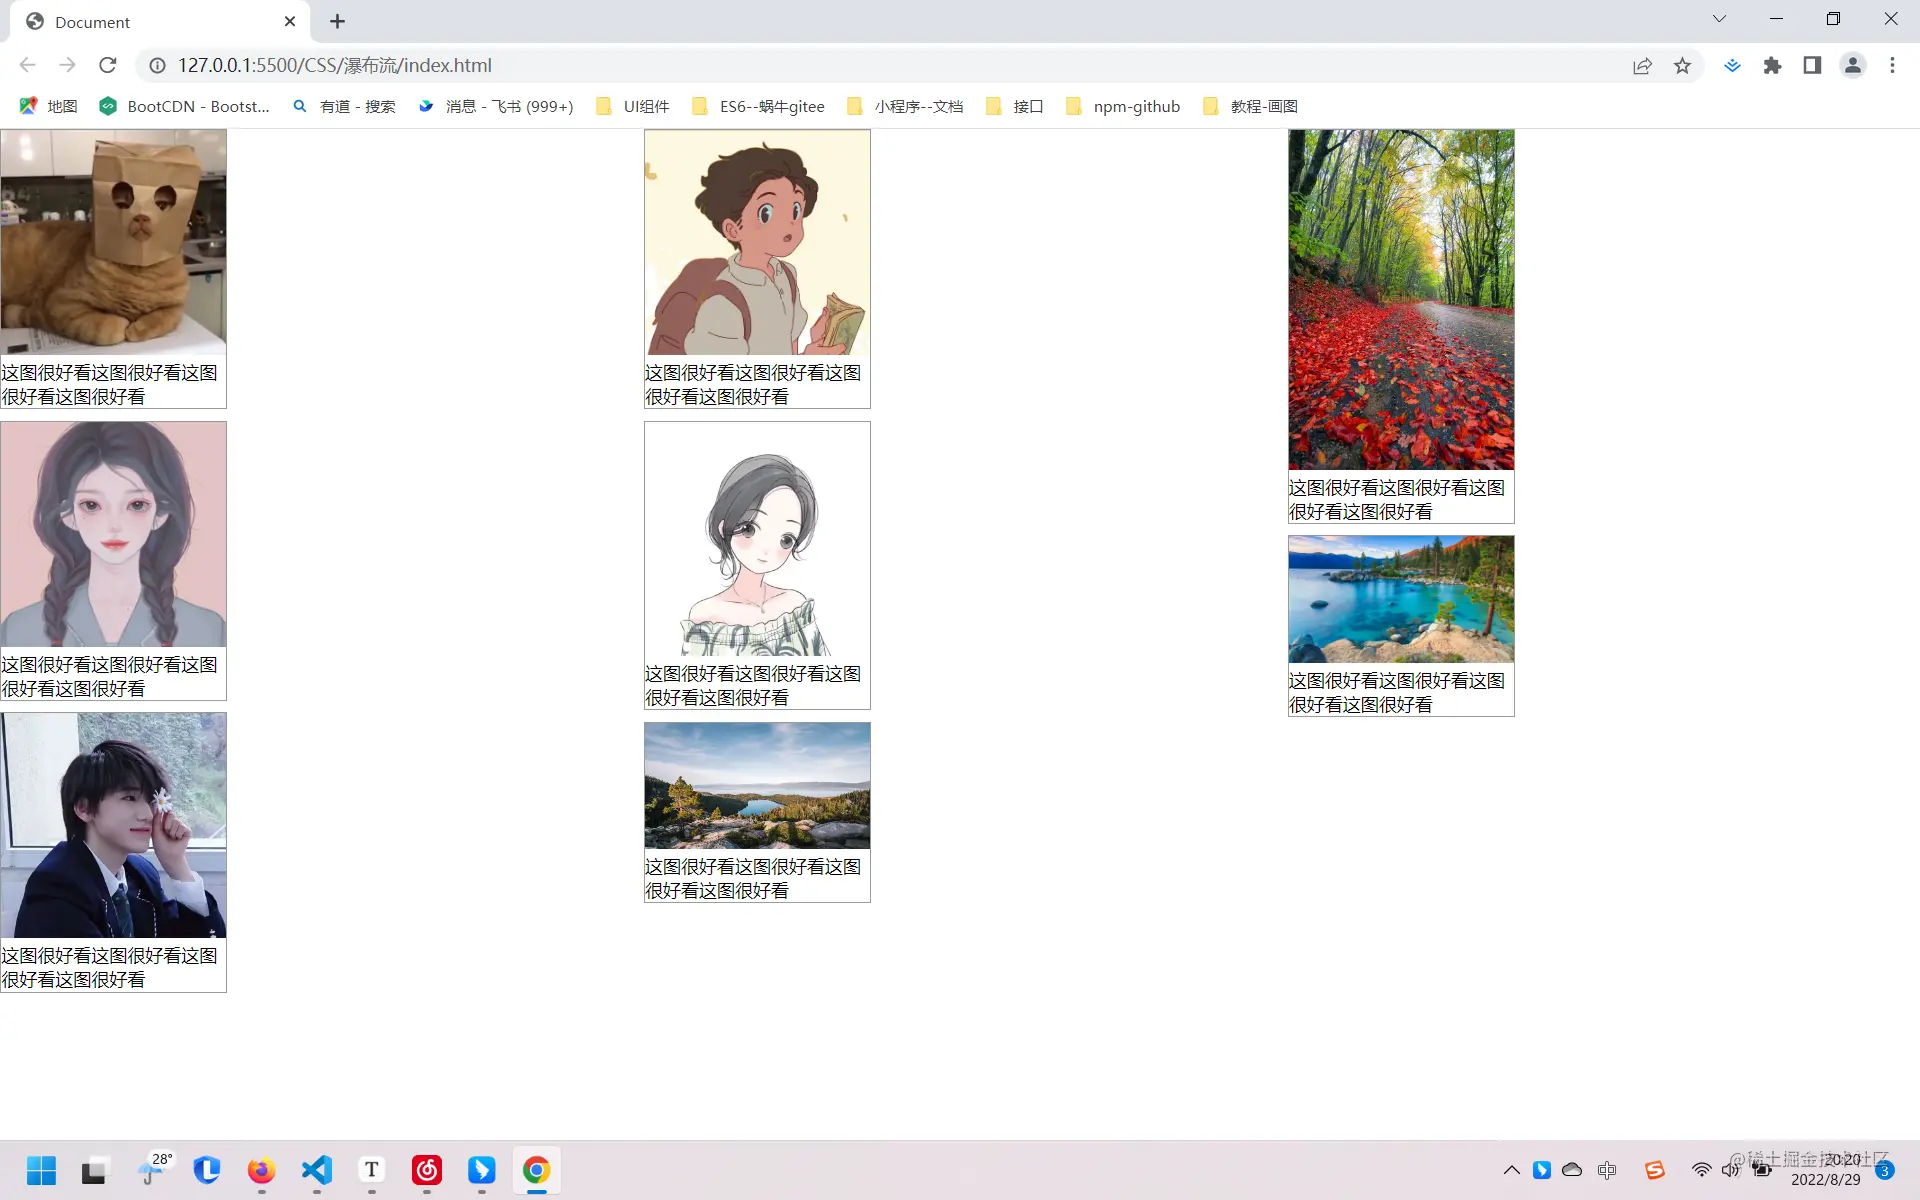Toggle the browser side panel
This screenshot has width=1920, height=1200.
click(x=1812, y=65)
